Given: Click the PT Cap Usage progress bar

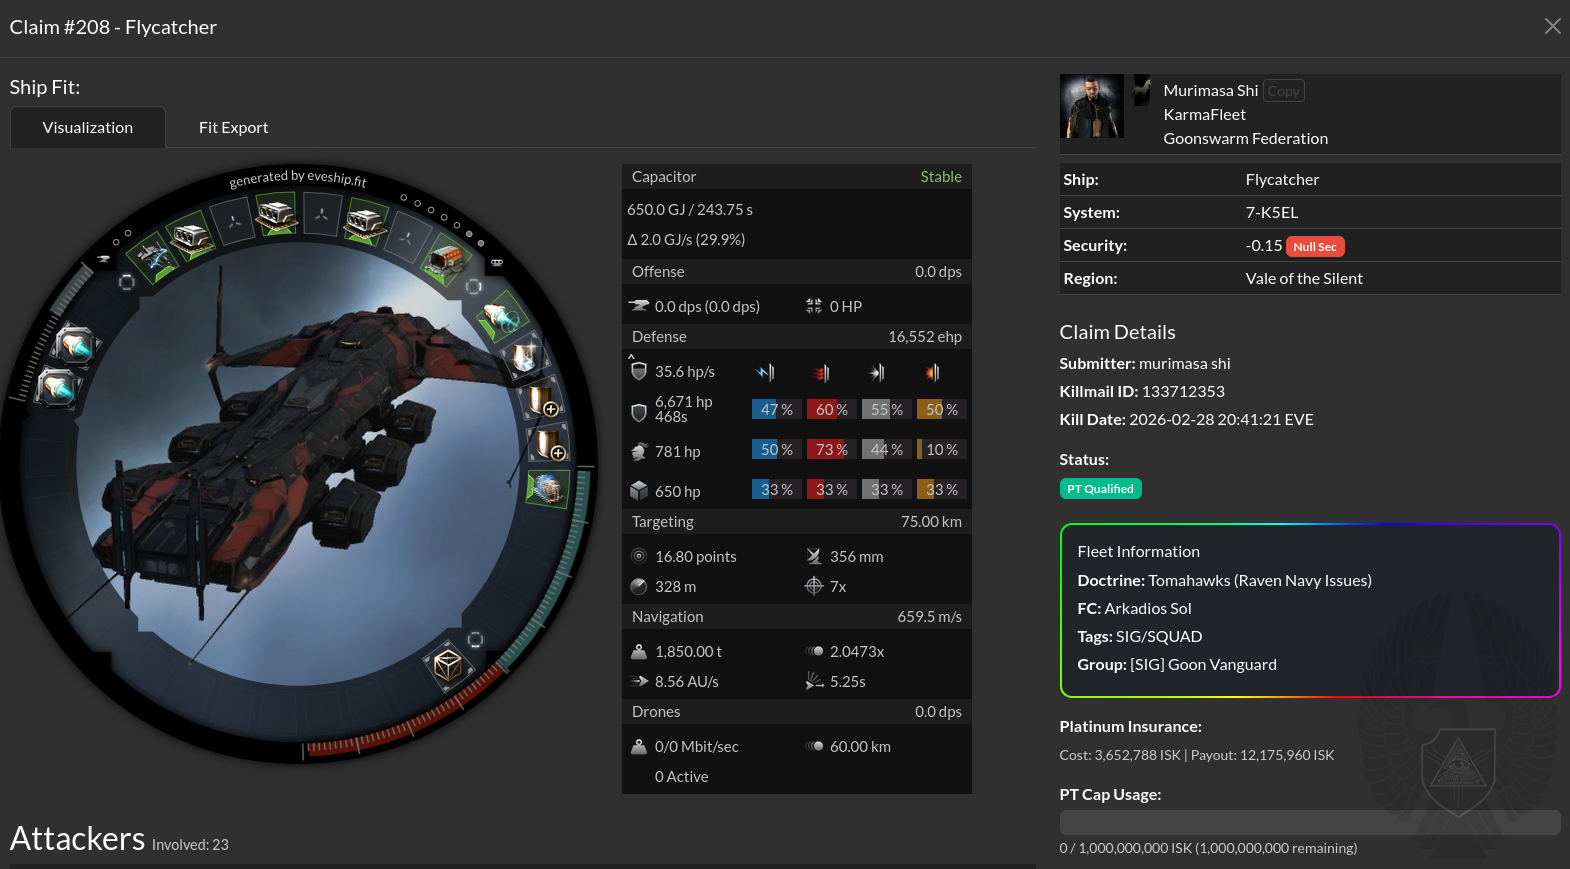Looking at the screenshot, I should pyautogui.click(x=1309, y=822).
